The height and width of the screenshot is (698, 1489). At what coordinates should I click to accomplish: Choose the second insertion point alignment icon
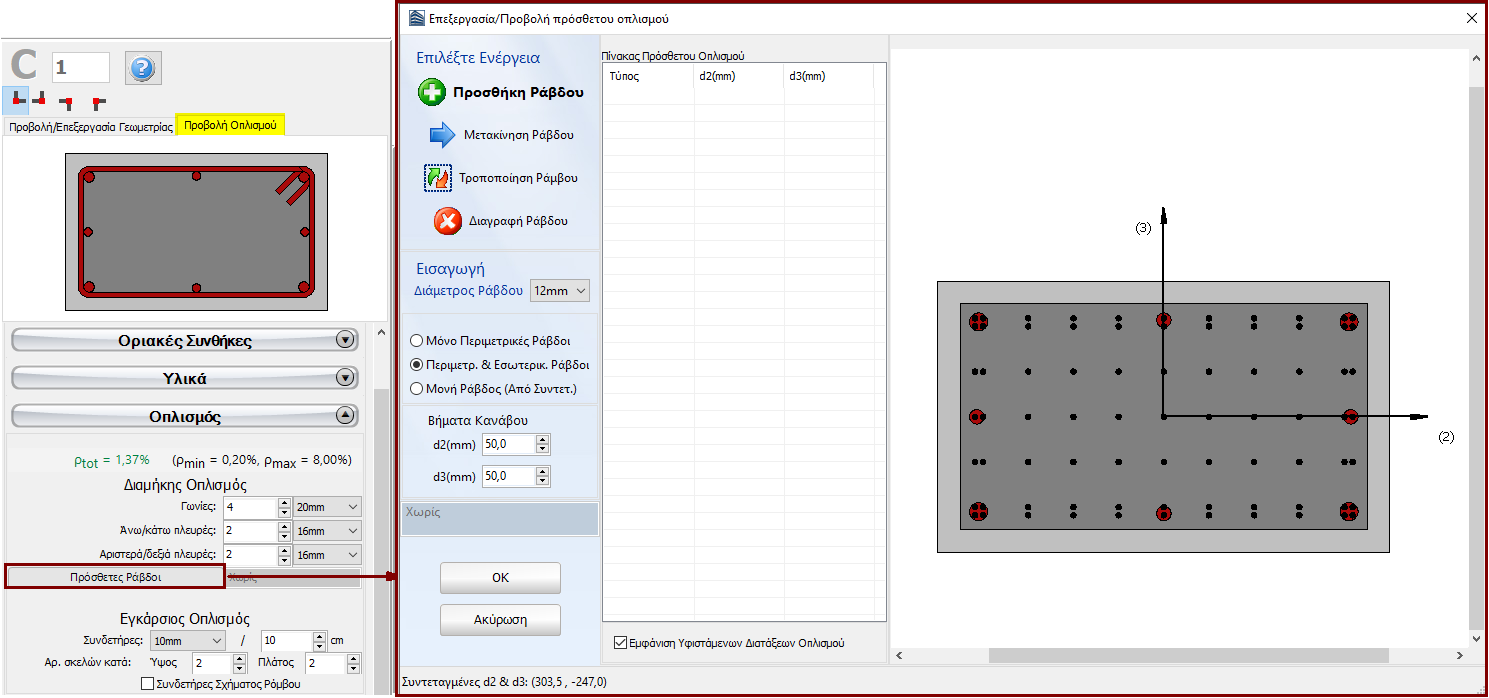click(40, 99)
